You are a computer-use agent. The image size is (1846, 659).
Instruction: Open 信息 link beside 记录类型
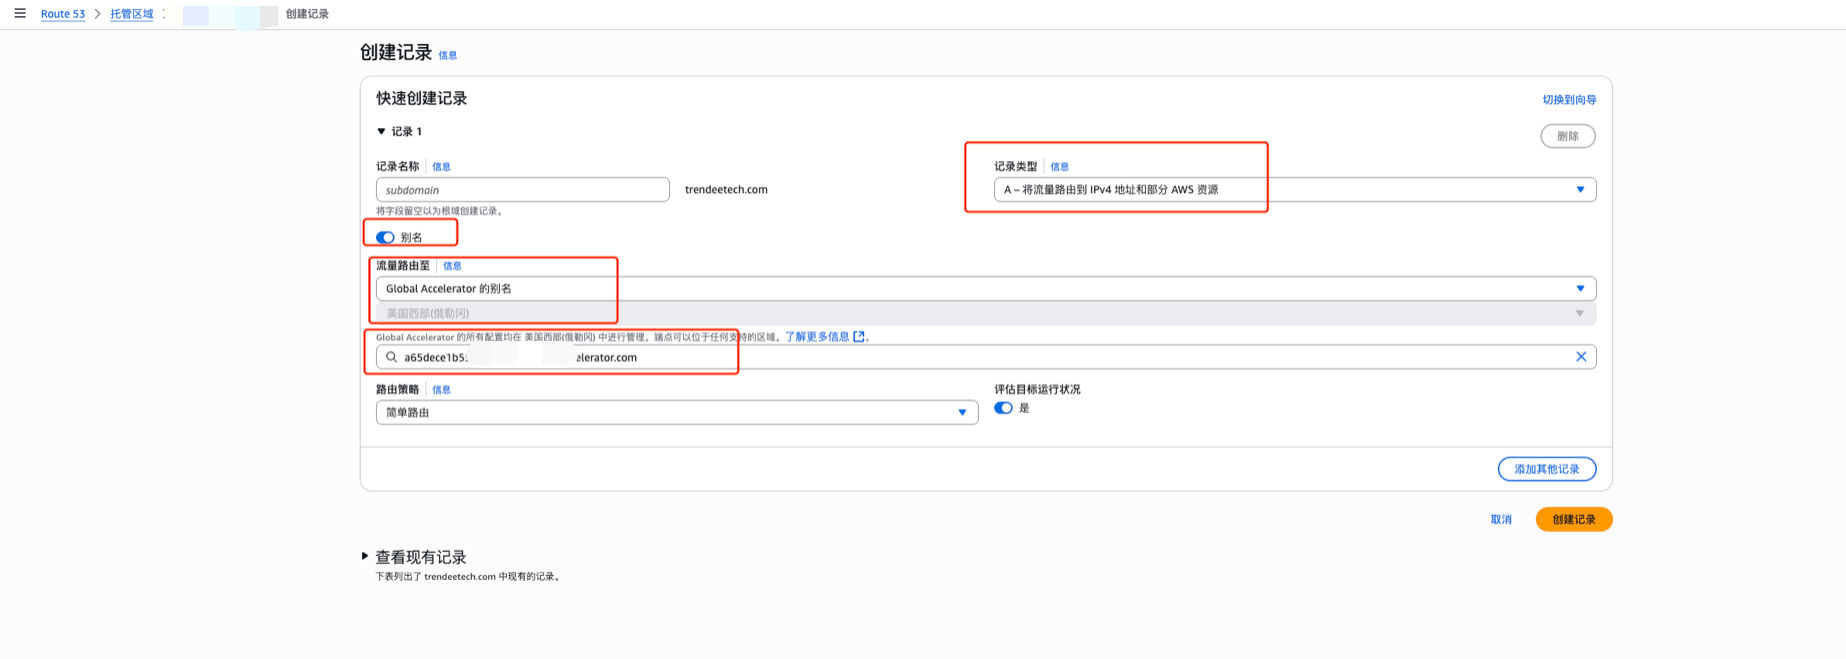pyautogui.click(x=1059, y=167)
